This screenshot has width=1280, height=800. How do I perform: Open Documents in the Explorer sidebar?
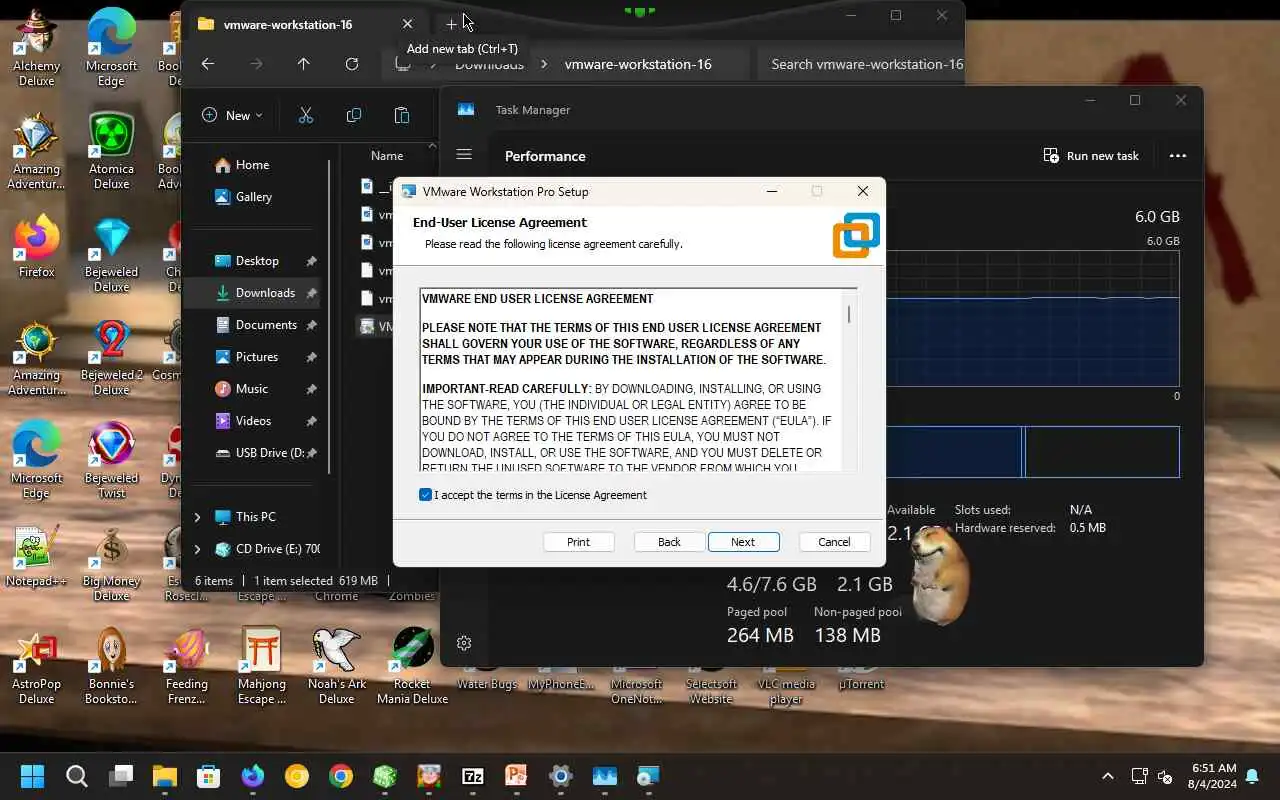click(x=256, y=325)
